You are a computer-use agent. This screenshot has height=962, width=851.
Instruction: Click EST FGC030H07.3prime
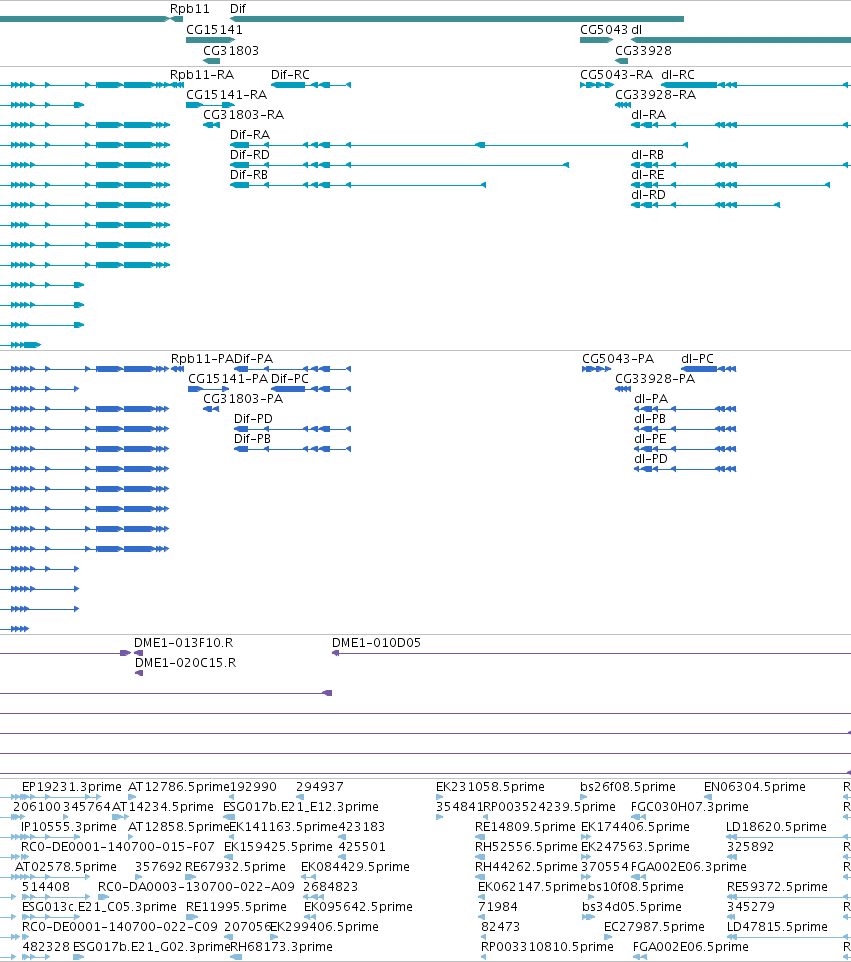point(690,806)
